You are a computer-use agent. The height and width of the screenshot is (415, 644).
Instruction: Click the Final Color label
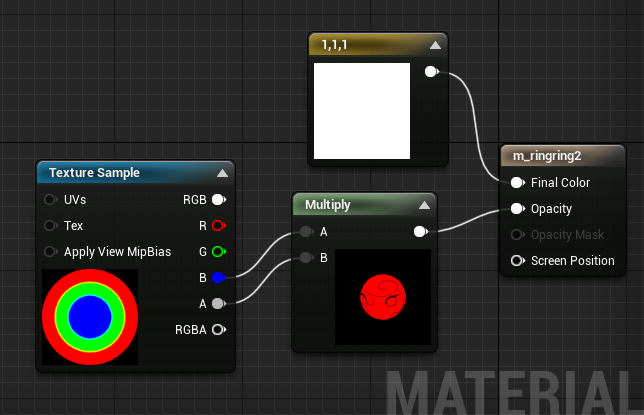pos(560,182)
